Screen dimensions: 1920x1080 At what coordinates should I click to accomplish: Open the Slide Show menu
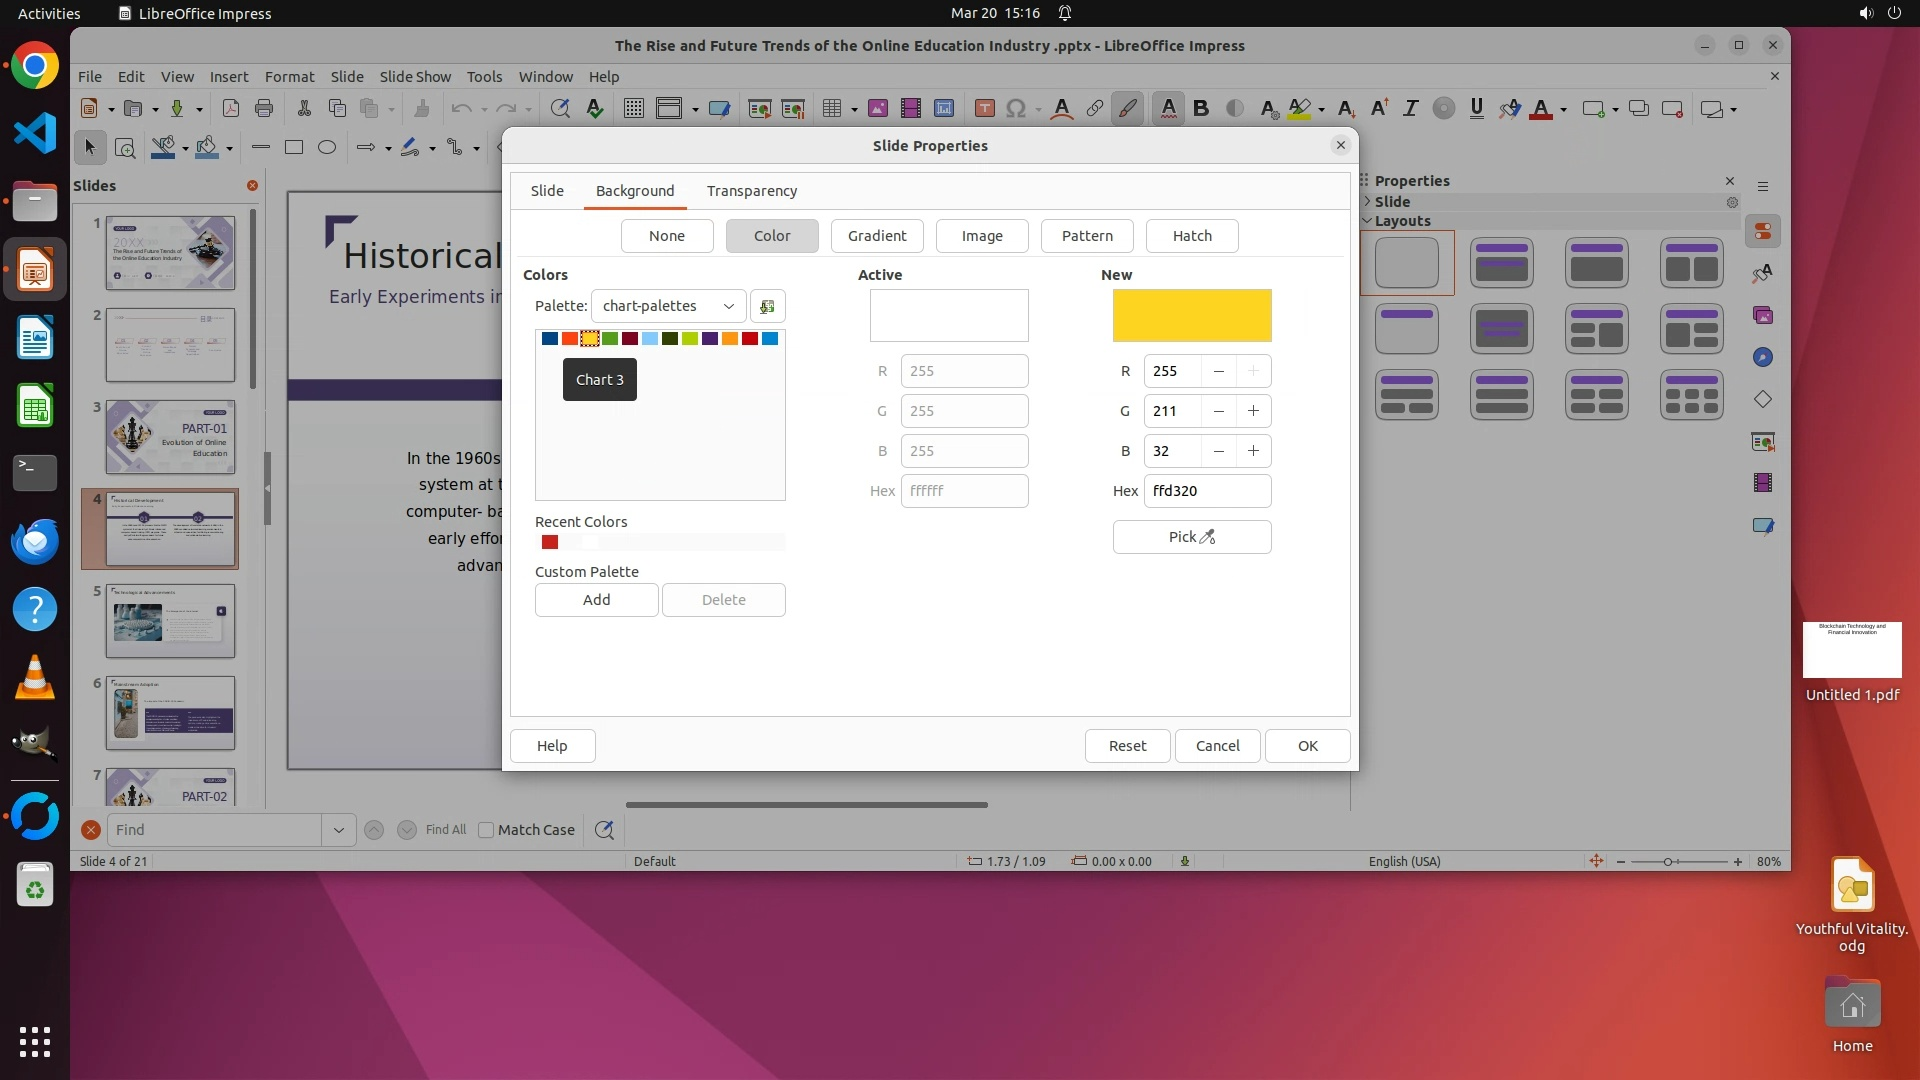pyautogui.click(x=415, y=77)
